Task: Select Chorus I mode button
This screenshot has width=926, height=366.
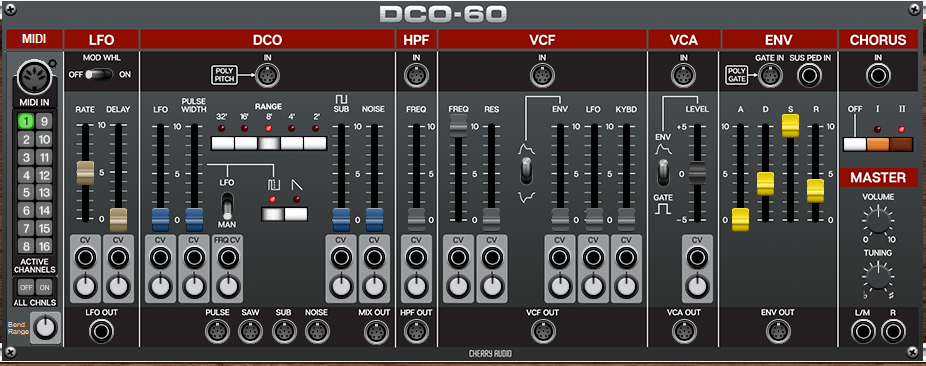Action: (878, 145)
